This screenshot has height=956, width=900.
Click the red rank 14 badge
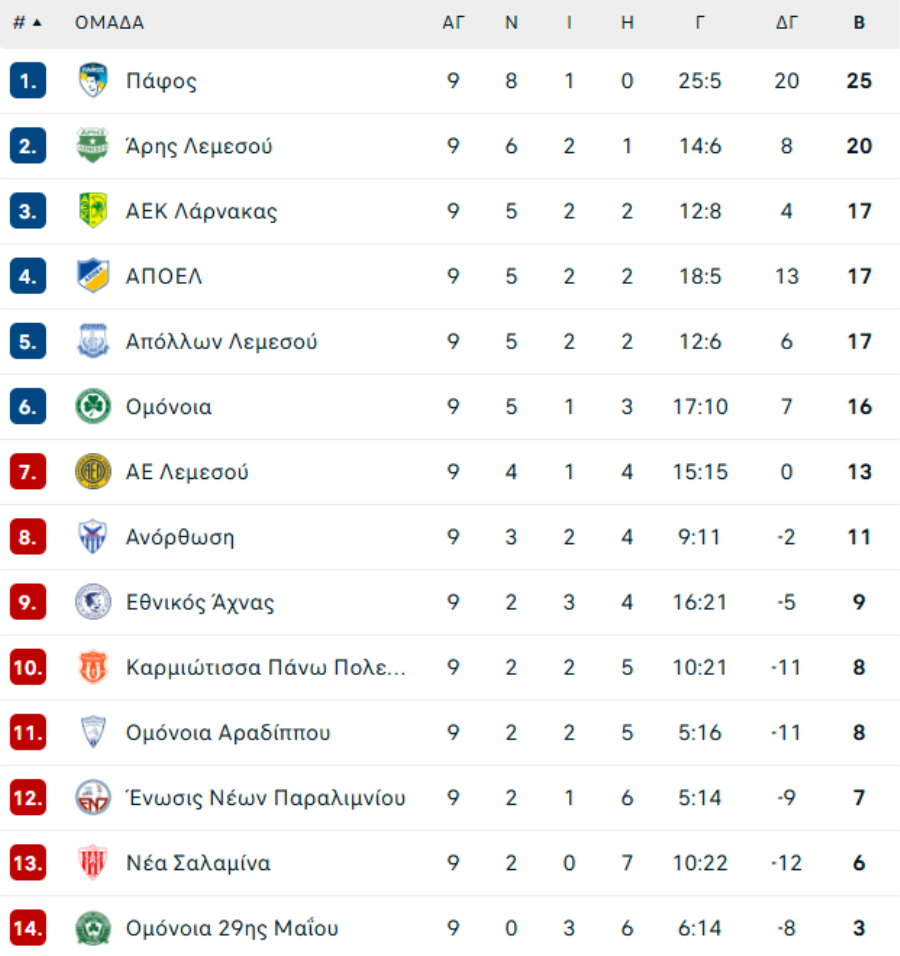(28, 928)
